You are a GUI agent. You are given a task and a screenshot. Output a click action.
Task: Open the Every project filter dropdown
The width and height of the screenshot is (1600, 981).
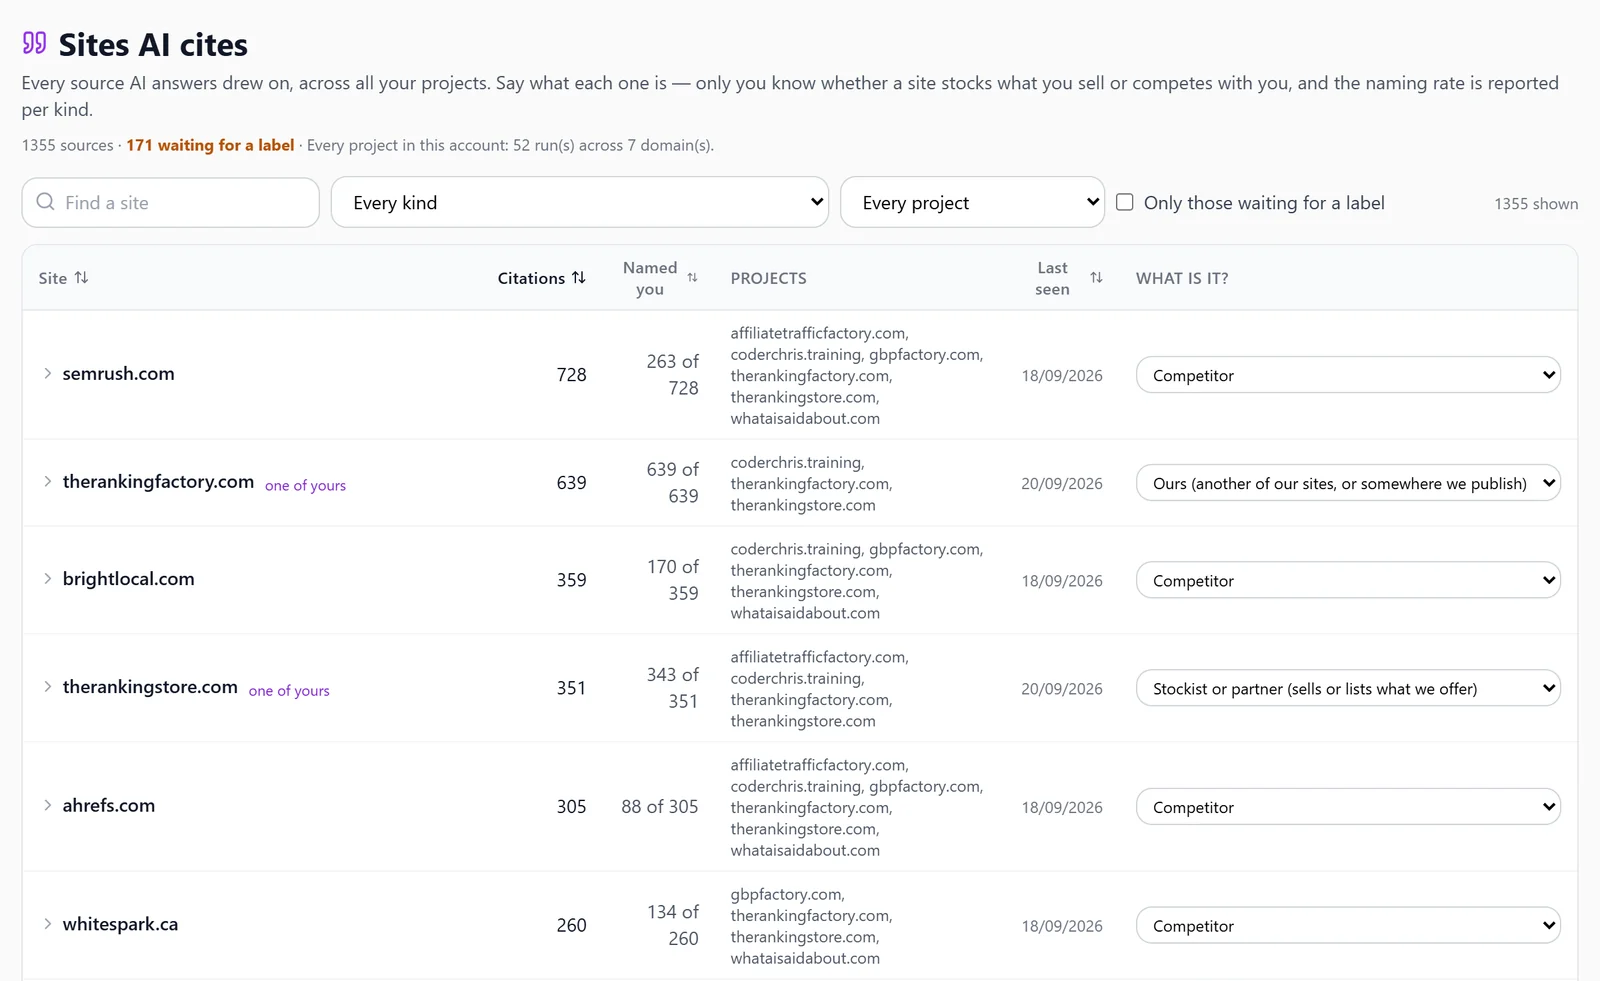(x=972, y=202)
